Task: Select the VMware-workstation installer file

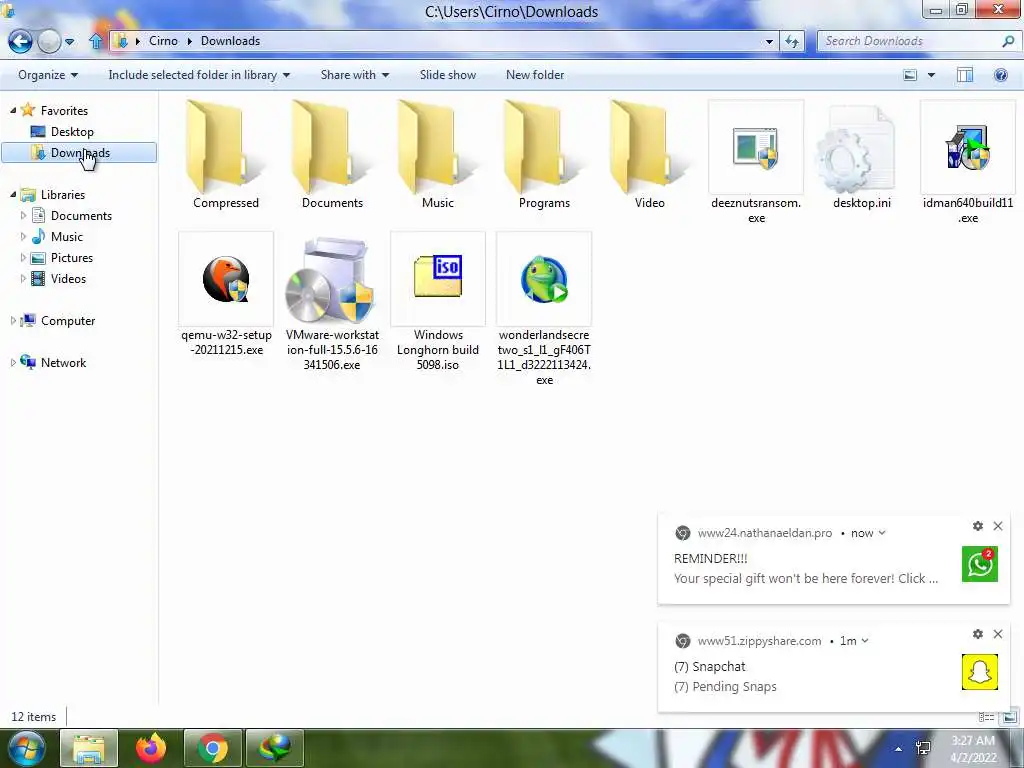Action: (x=332, y=302)
